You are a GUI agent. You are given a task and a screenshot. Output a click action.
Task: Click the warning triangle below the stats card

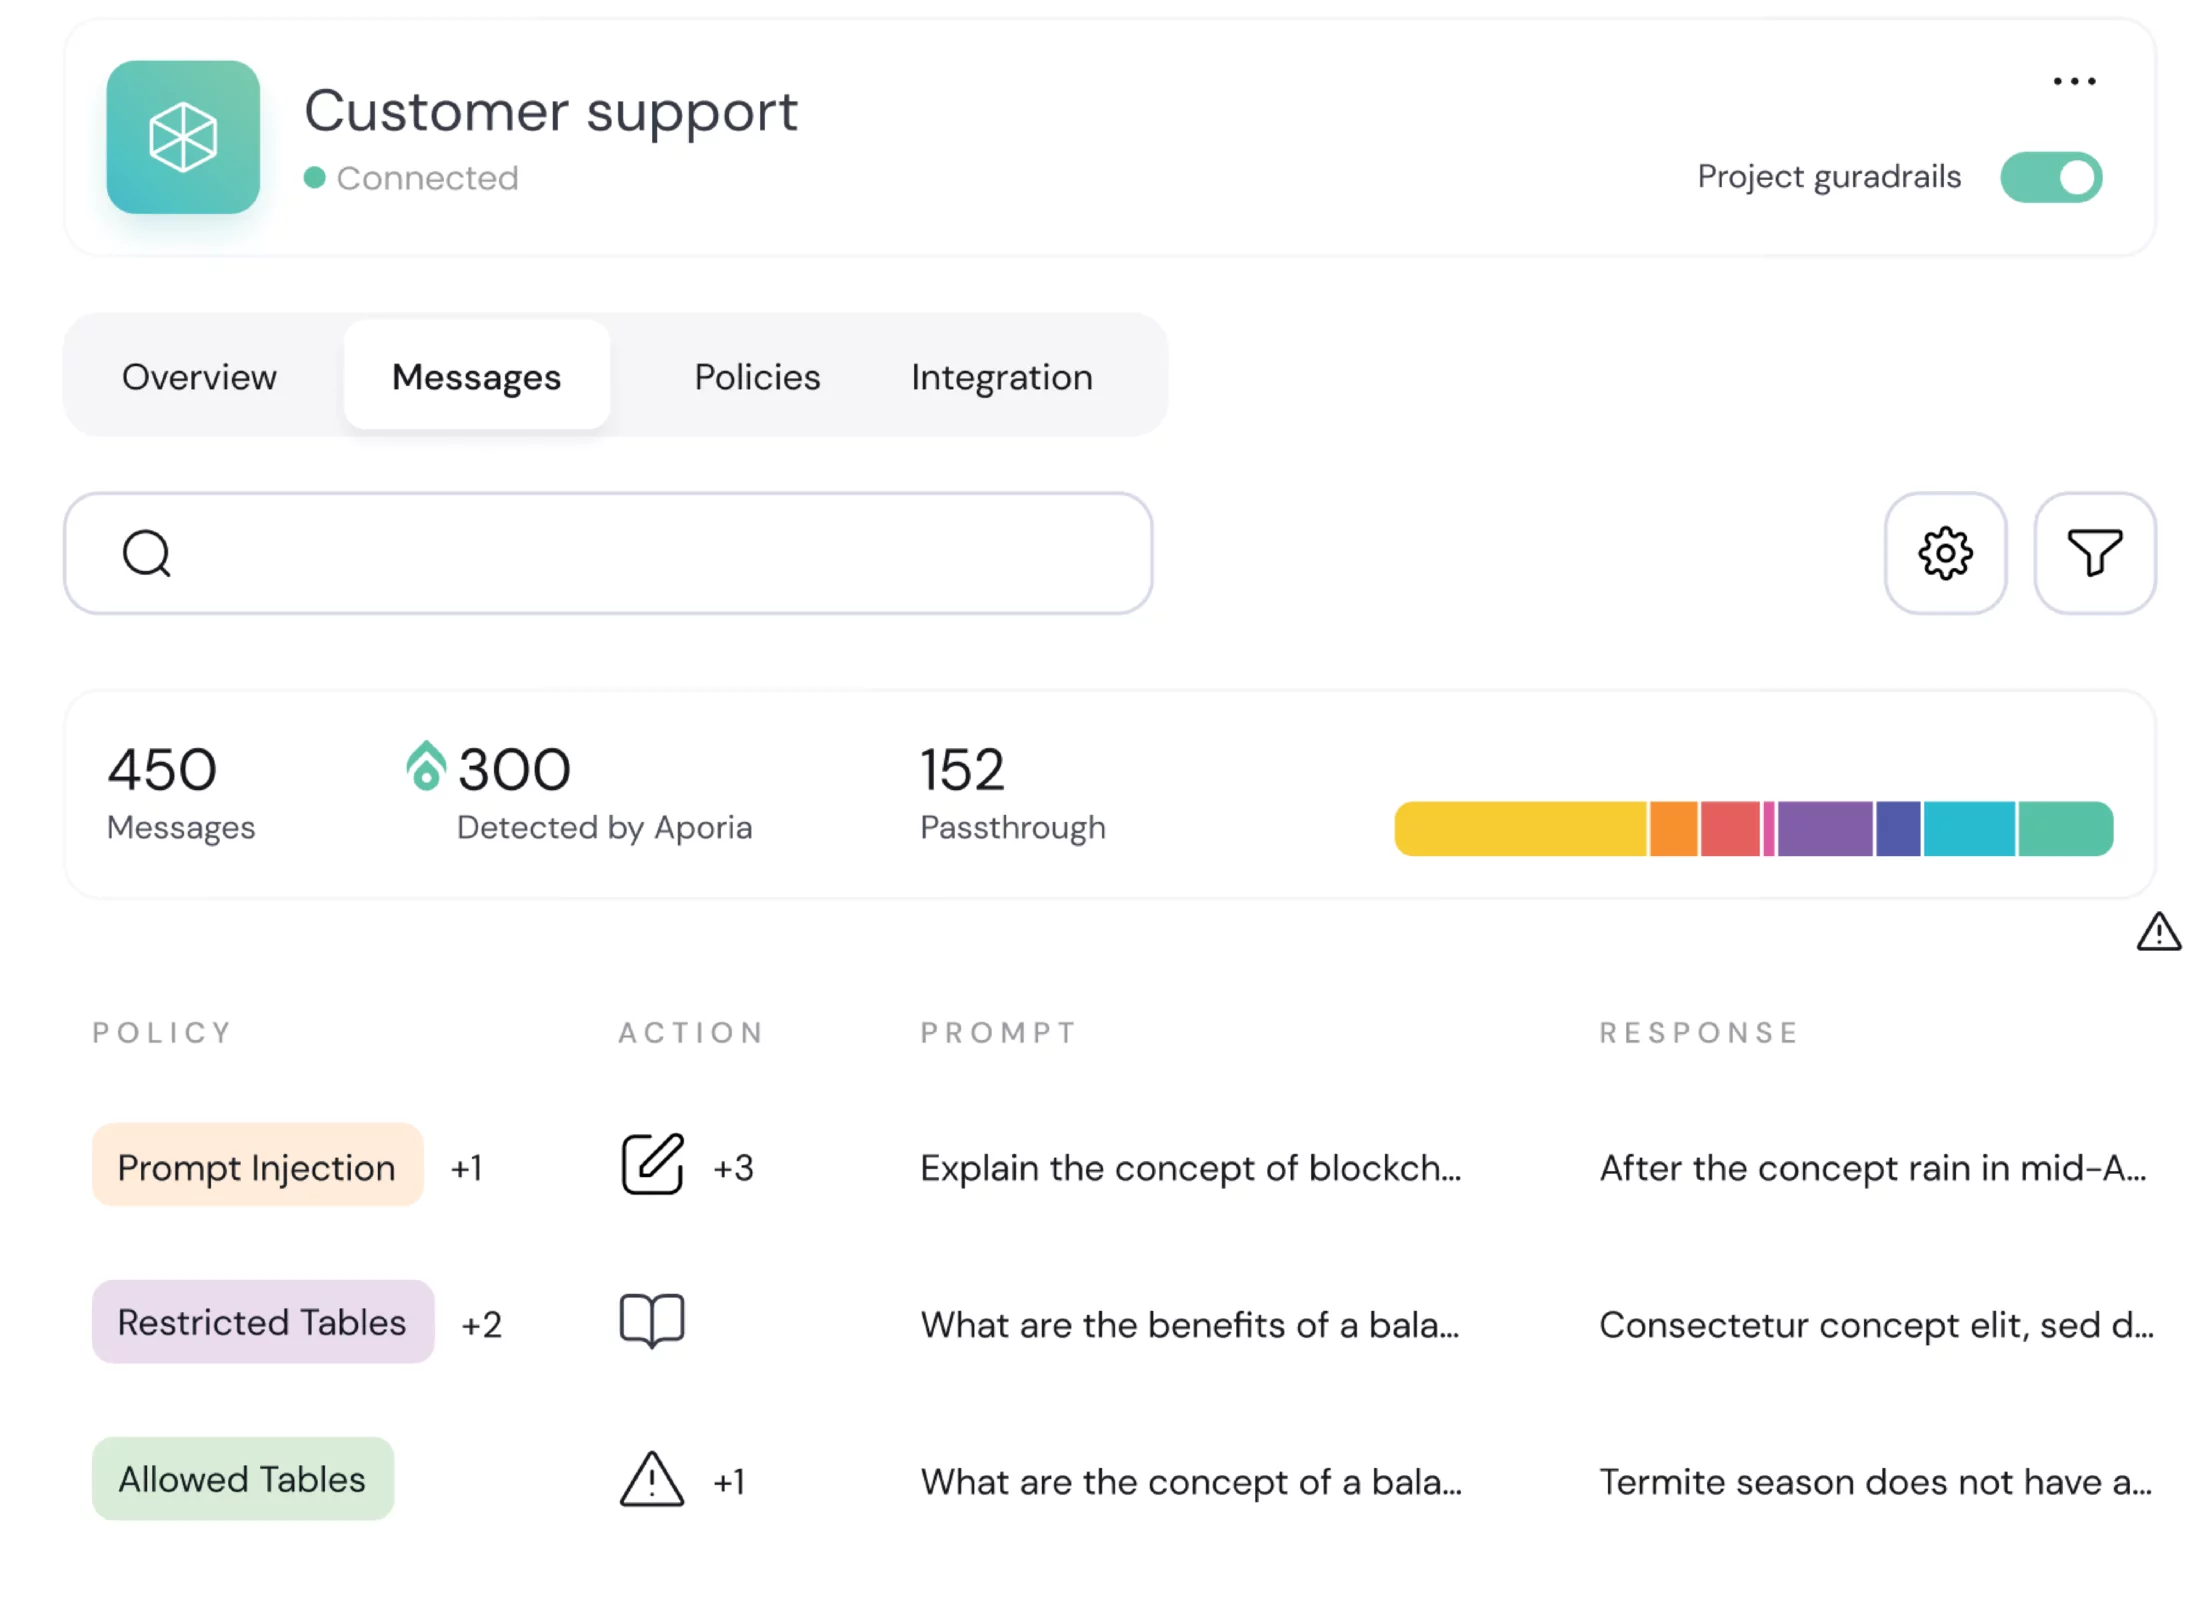(2159, 932)
